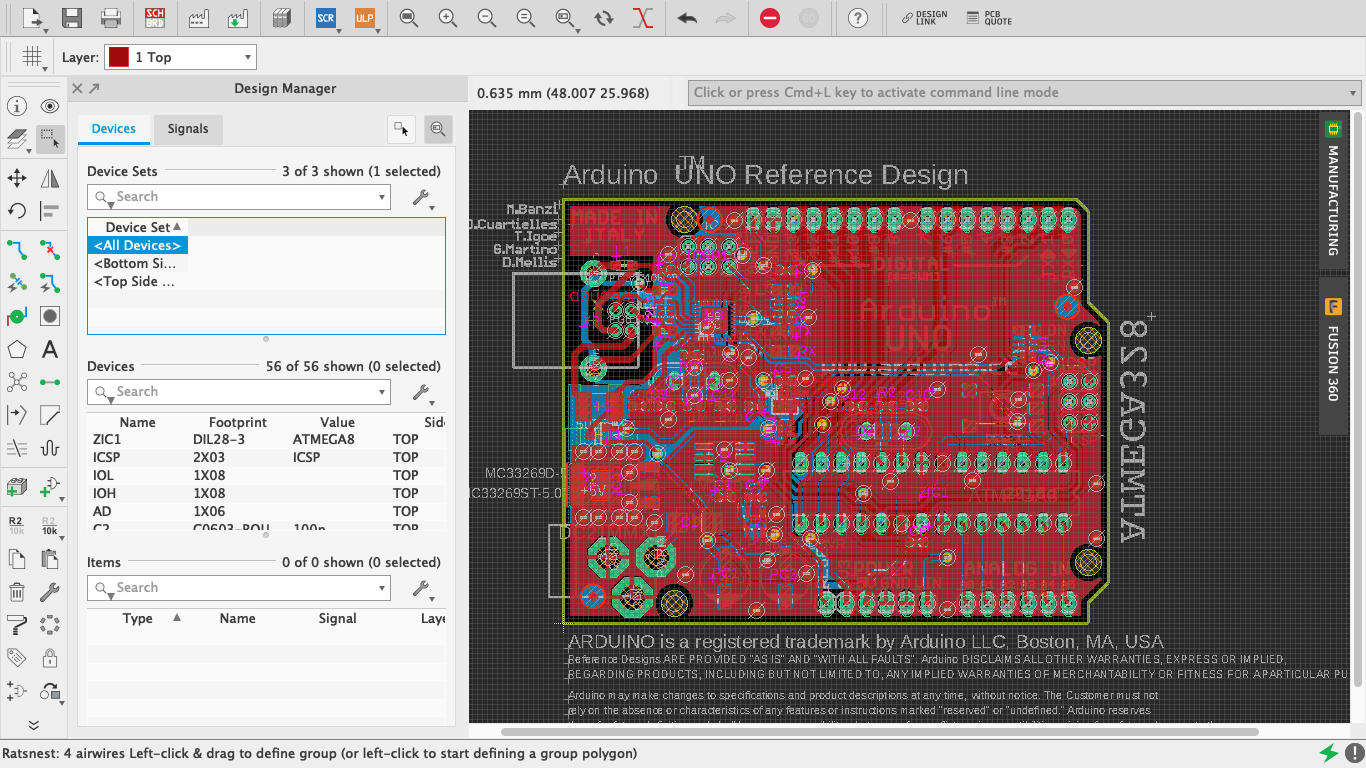Select the ZIC1 device row
Image resolution: width=1366 pixels, height=768 pixels.
(266, 439)
